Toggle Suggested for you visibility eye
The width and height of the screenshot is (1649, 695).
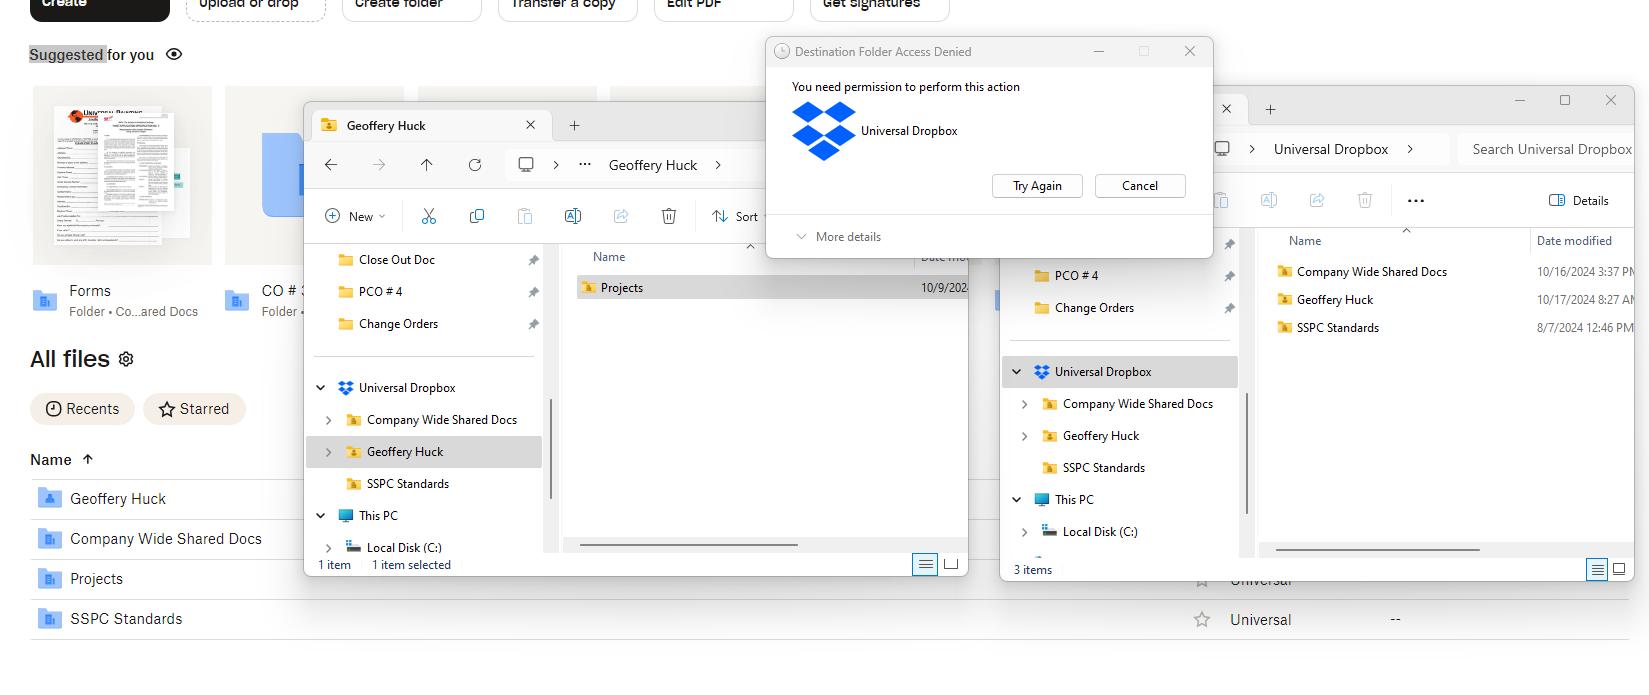pyautogui.click(x=174, y=54)
